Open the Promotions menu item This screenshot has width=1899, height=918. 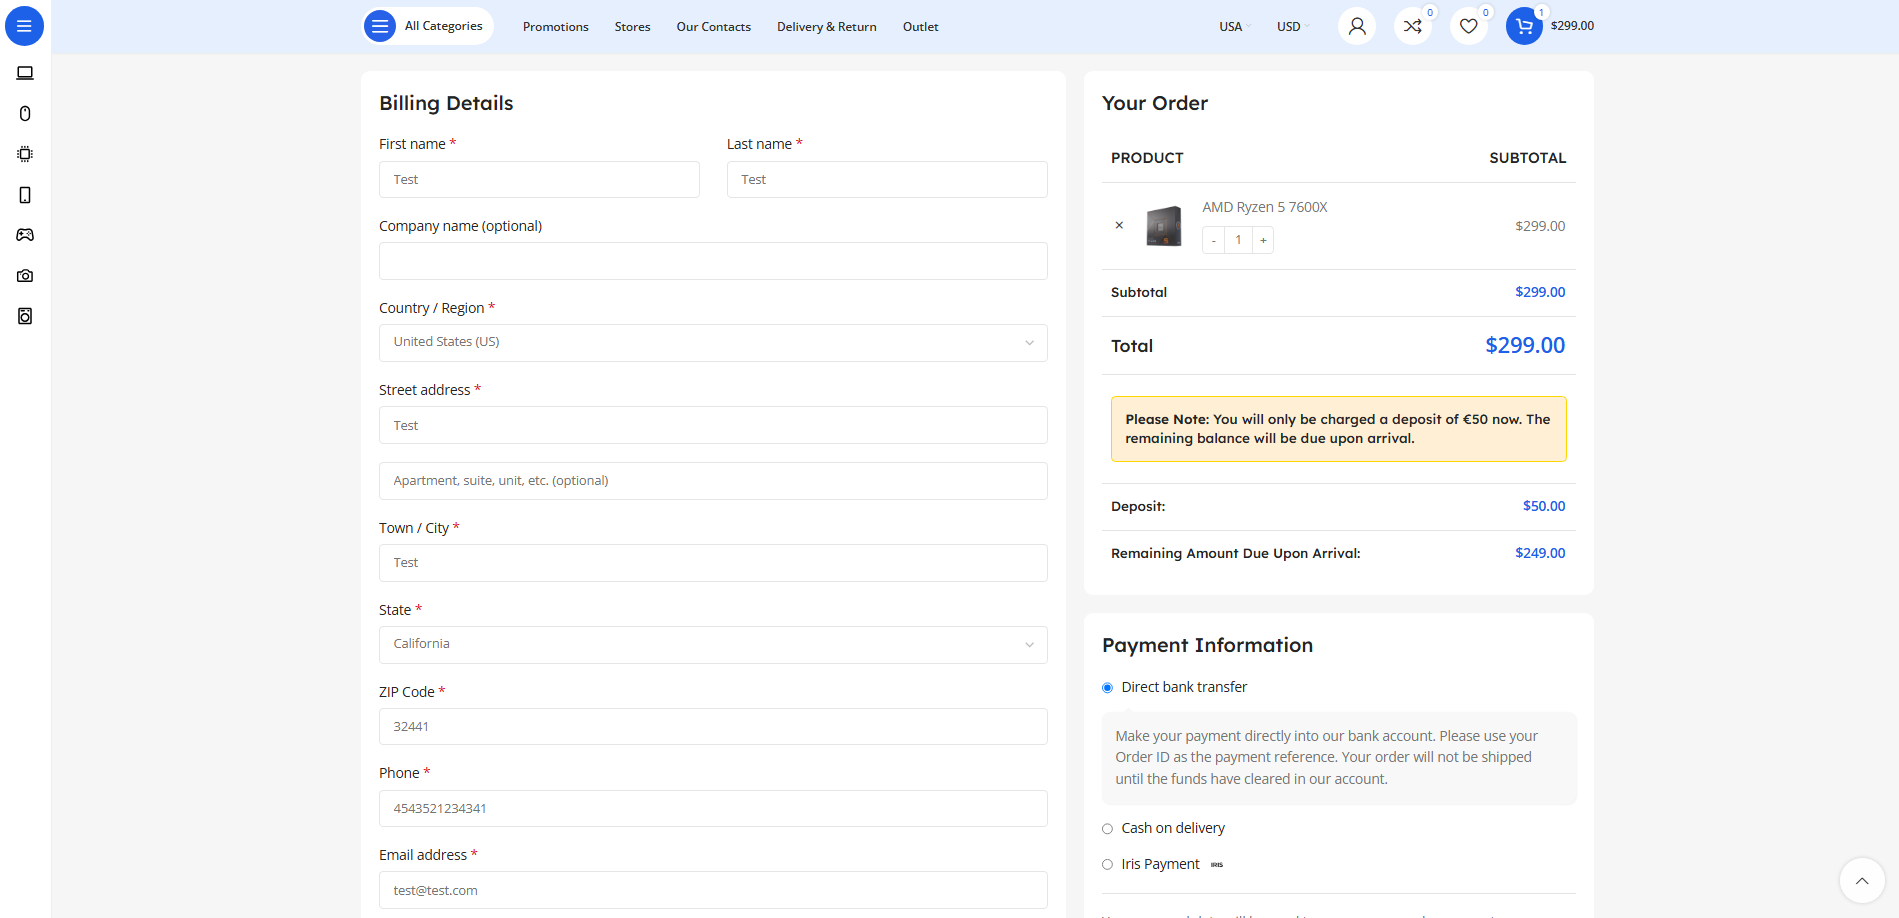[555, 27]
